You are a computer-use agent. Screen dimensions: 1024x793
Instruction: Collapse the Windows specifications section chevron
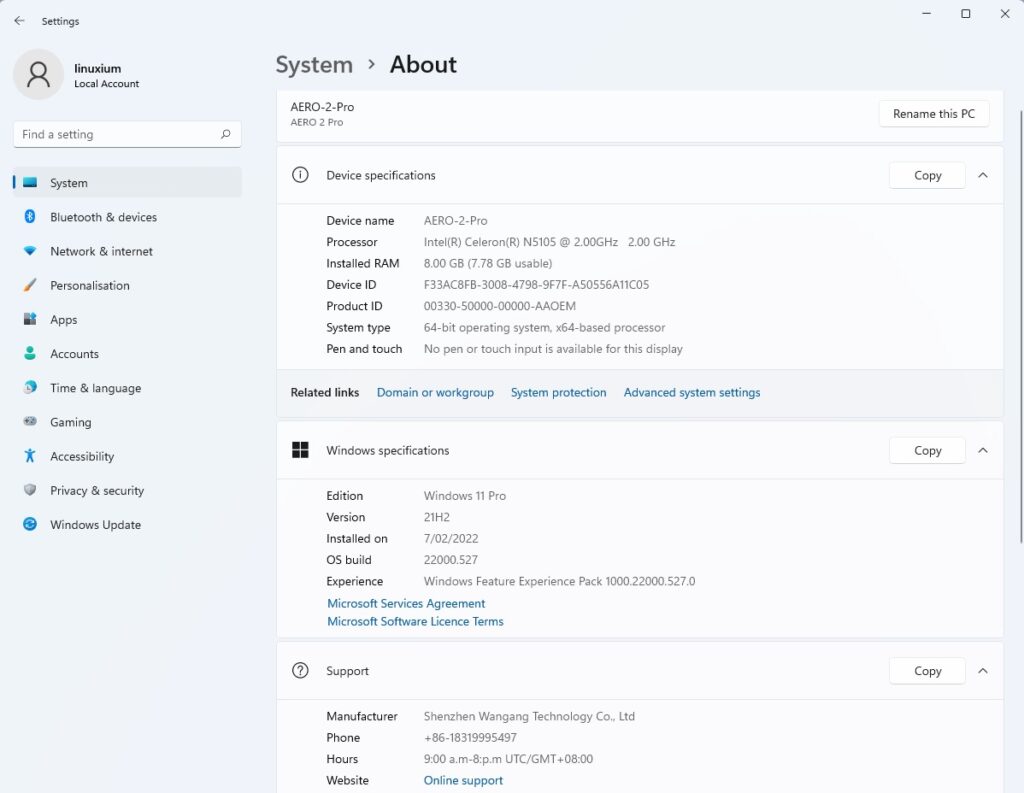[x=982, y=450]
